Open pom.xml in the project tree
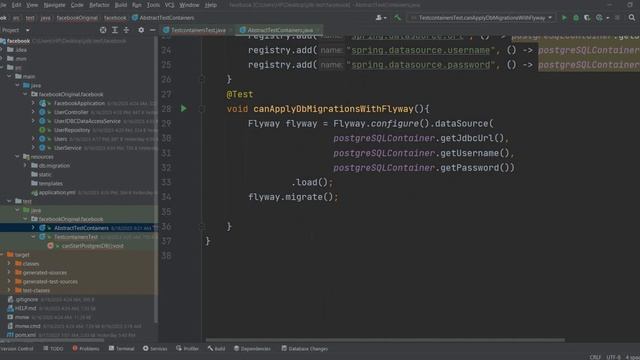 pyautogui.click(x=25, y=335)
